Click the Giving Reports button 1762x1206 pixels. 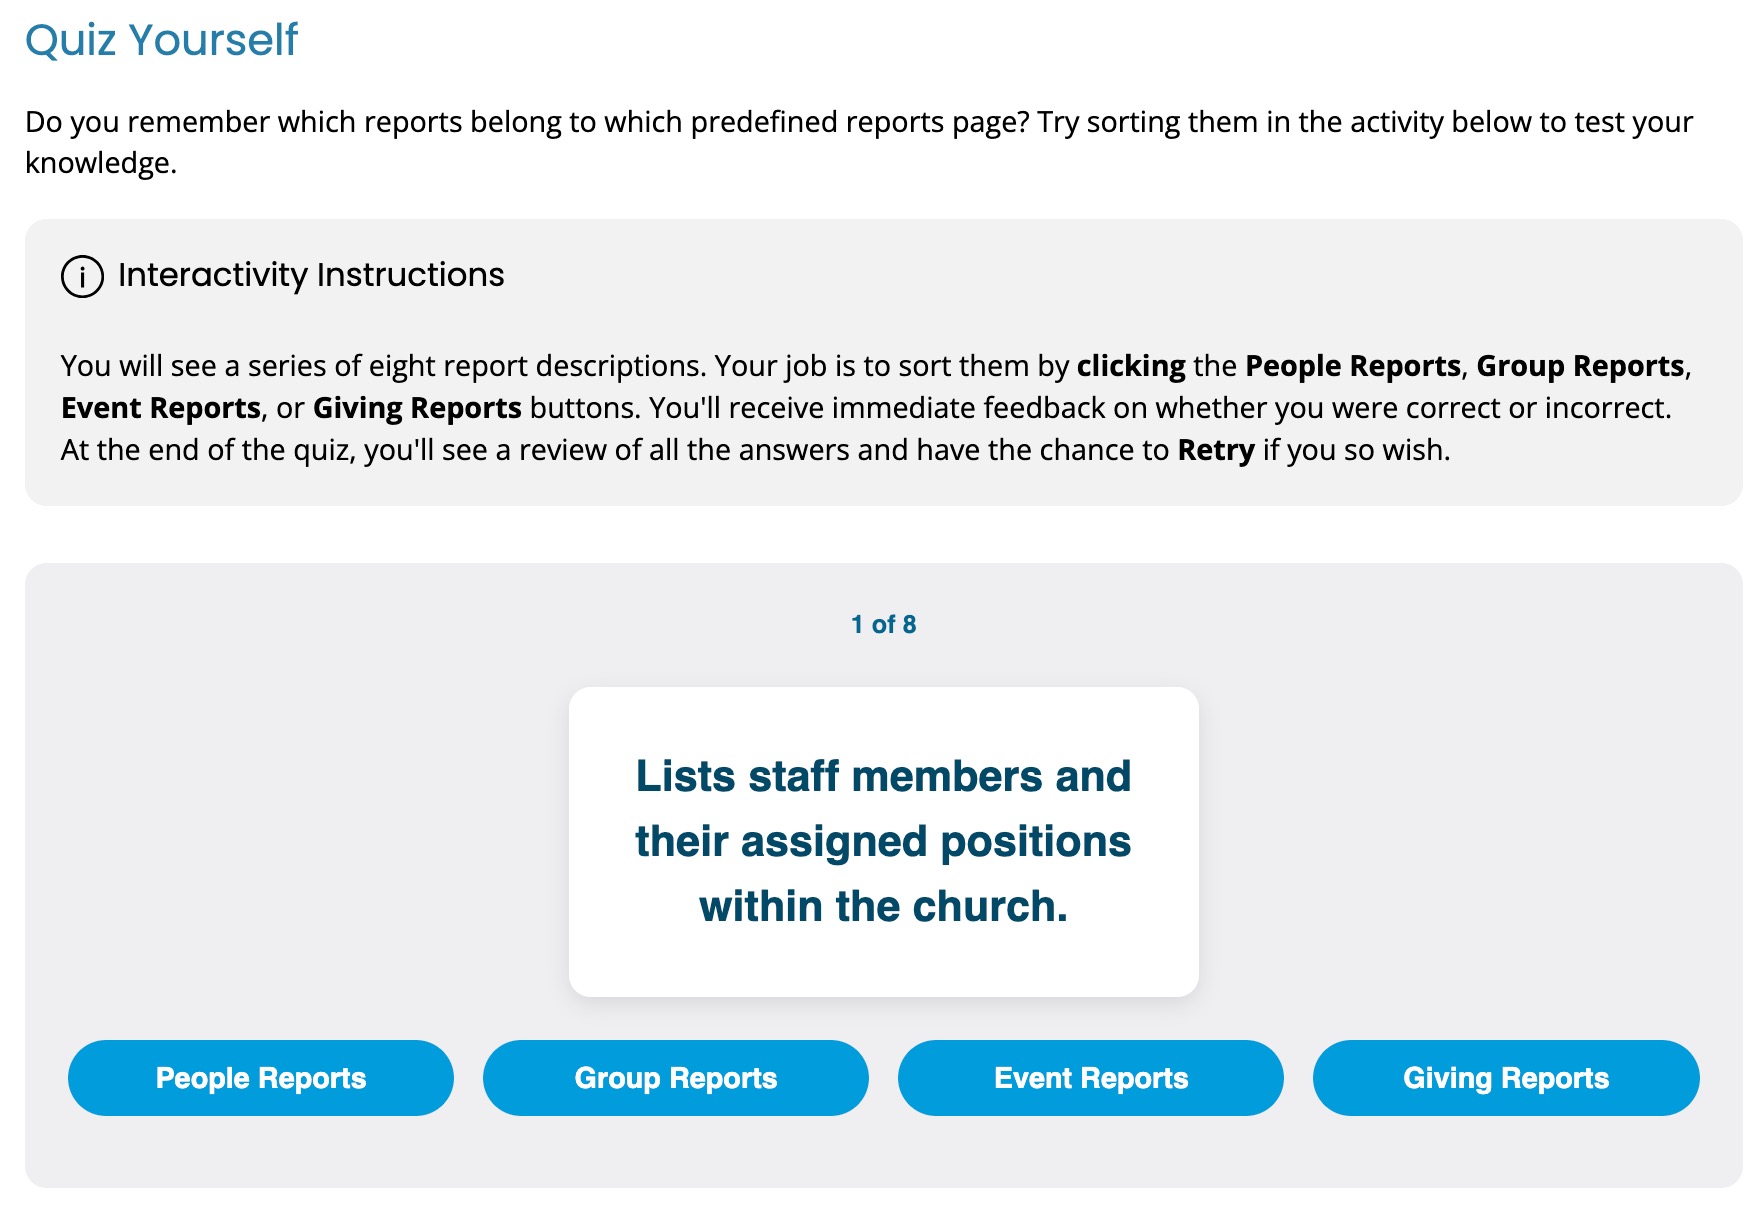(x=1506, y=1078)
